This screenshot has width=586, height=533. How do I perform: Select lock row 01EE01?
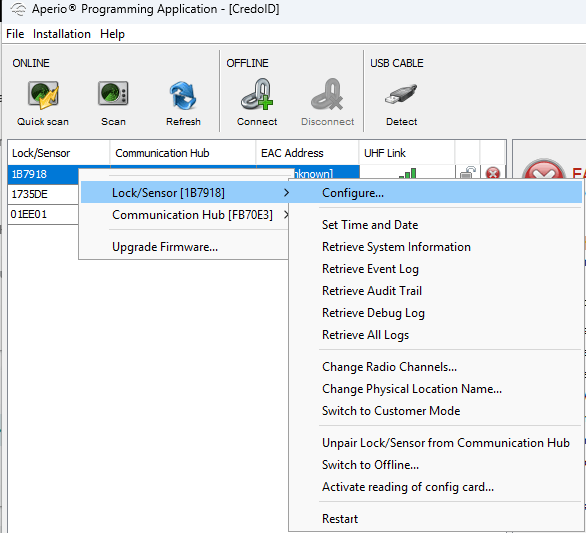pyautogui.click(x=43, y=215)
